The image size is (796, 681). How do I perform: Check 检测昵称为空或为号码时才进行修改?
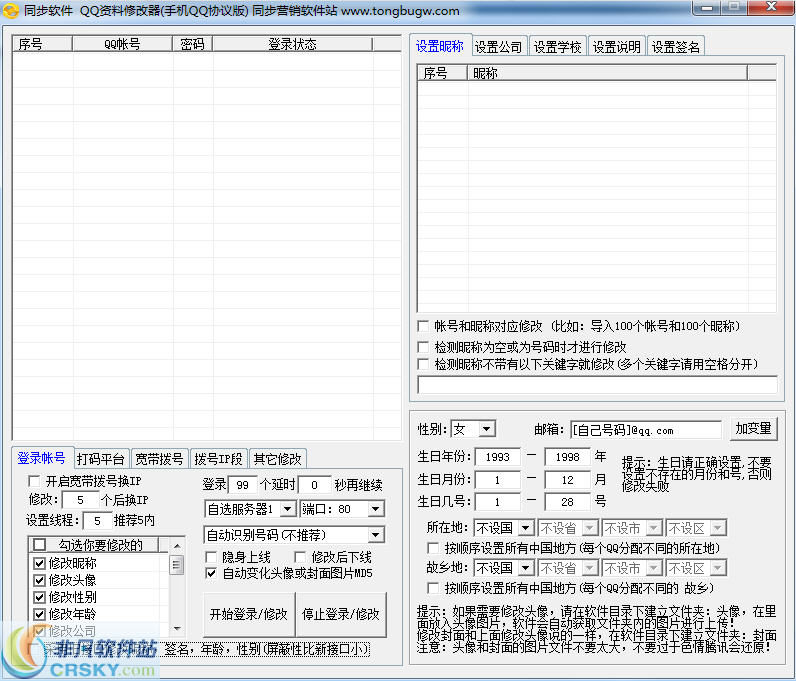point(423,347)
